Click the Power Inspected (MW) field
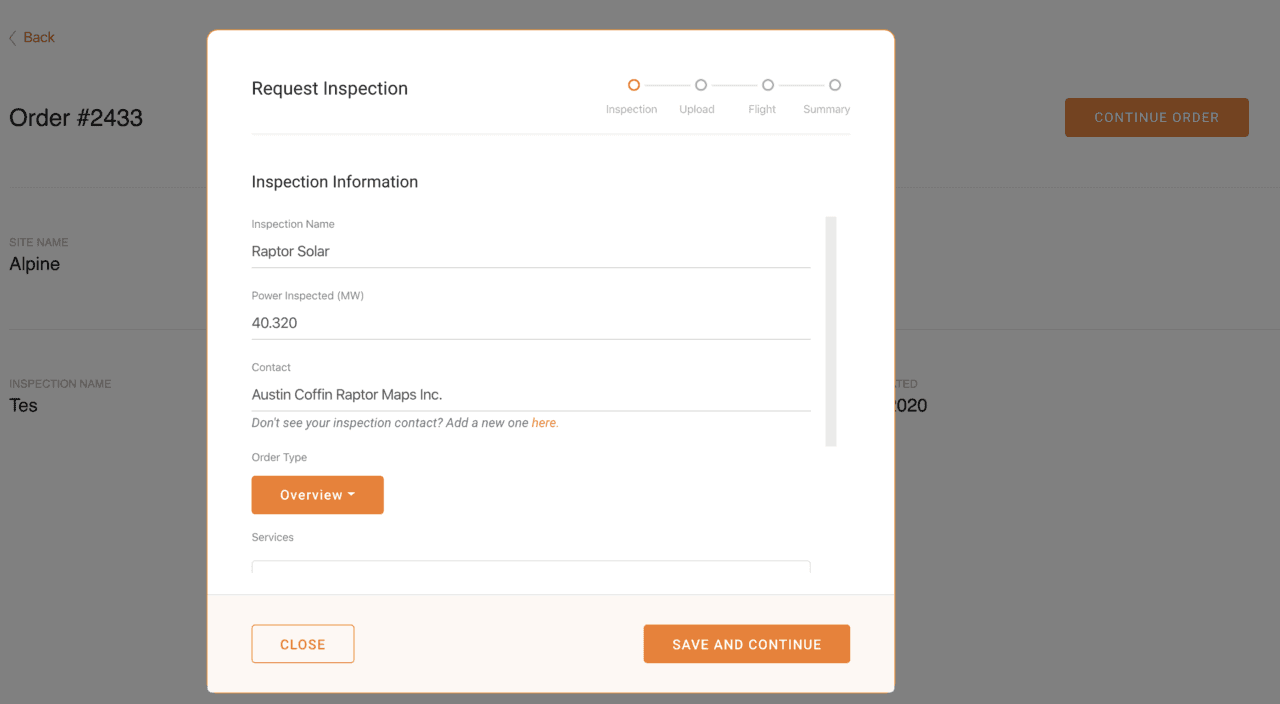The width and height of the screenshot is (1280, 704). click(x=531, y=323)
